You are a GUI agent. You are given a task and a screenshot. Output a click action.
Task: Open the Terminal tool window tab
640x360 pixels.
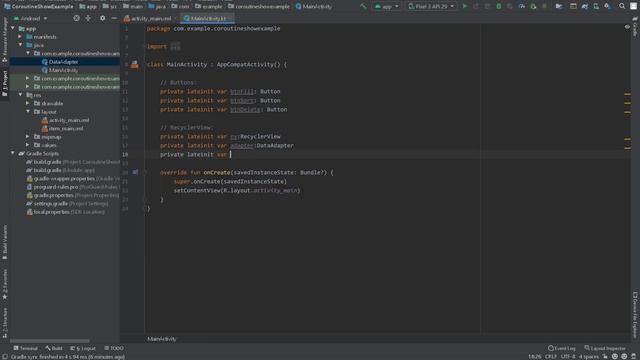pos(26,348)
